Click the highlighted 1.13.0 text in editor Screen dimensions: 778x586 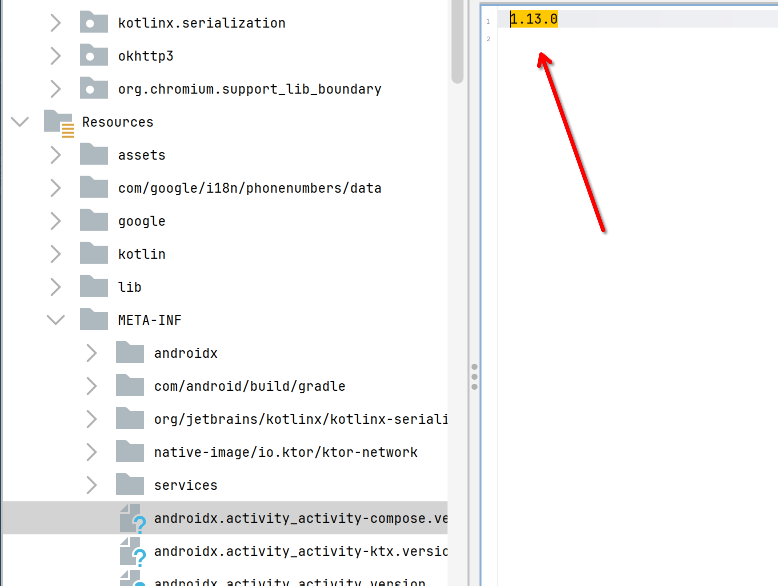(534, 19)
